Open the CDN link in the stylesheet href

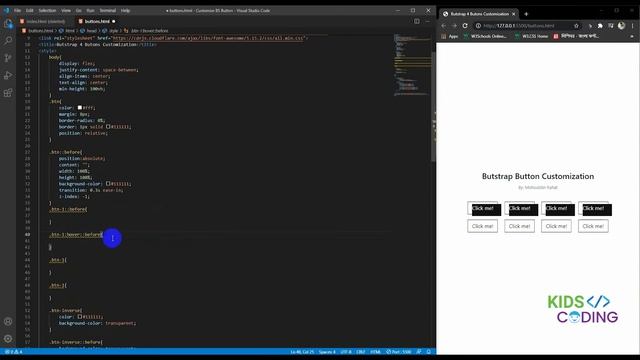click(x=208, y=38)
